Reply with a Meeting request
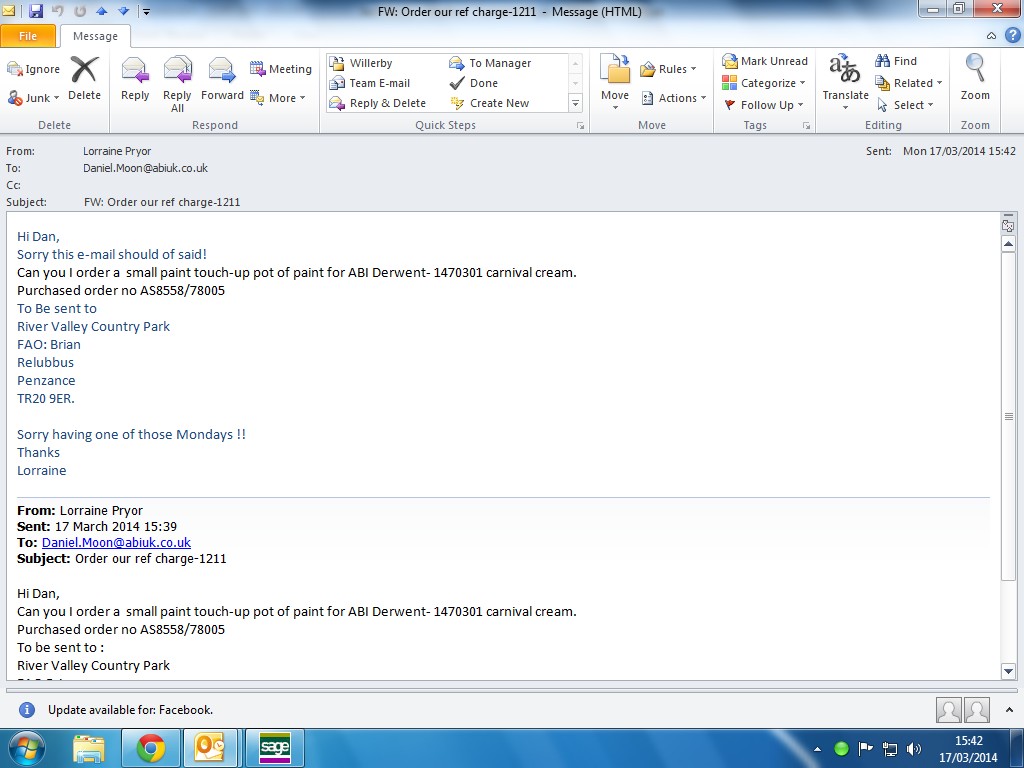 (280, 69)
